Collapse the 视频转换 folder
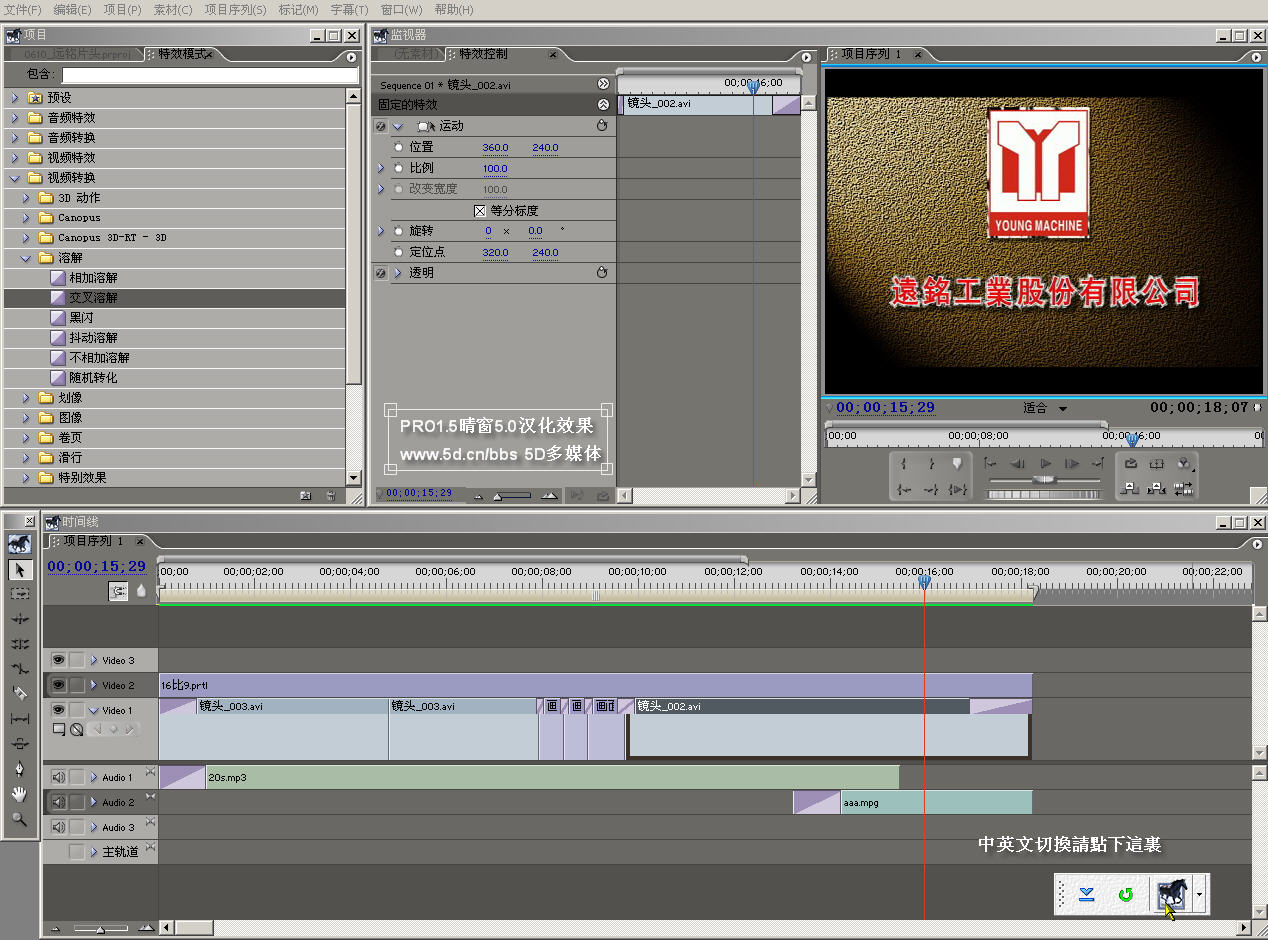Screen dimensions: 1268x940 point(14,177)
